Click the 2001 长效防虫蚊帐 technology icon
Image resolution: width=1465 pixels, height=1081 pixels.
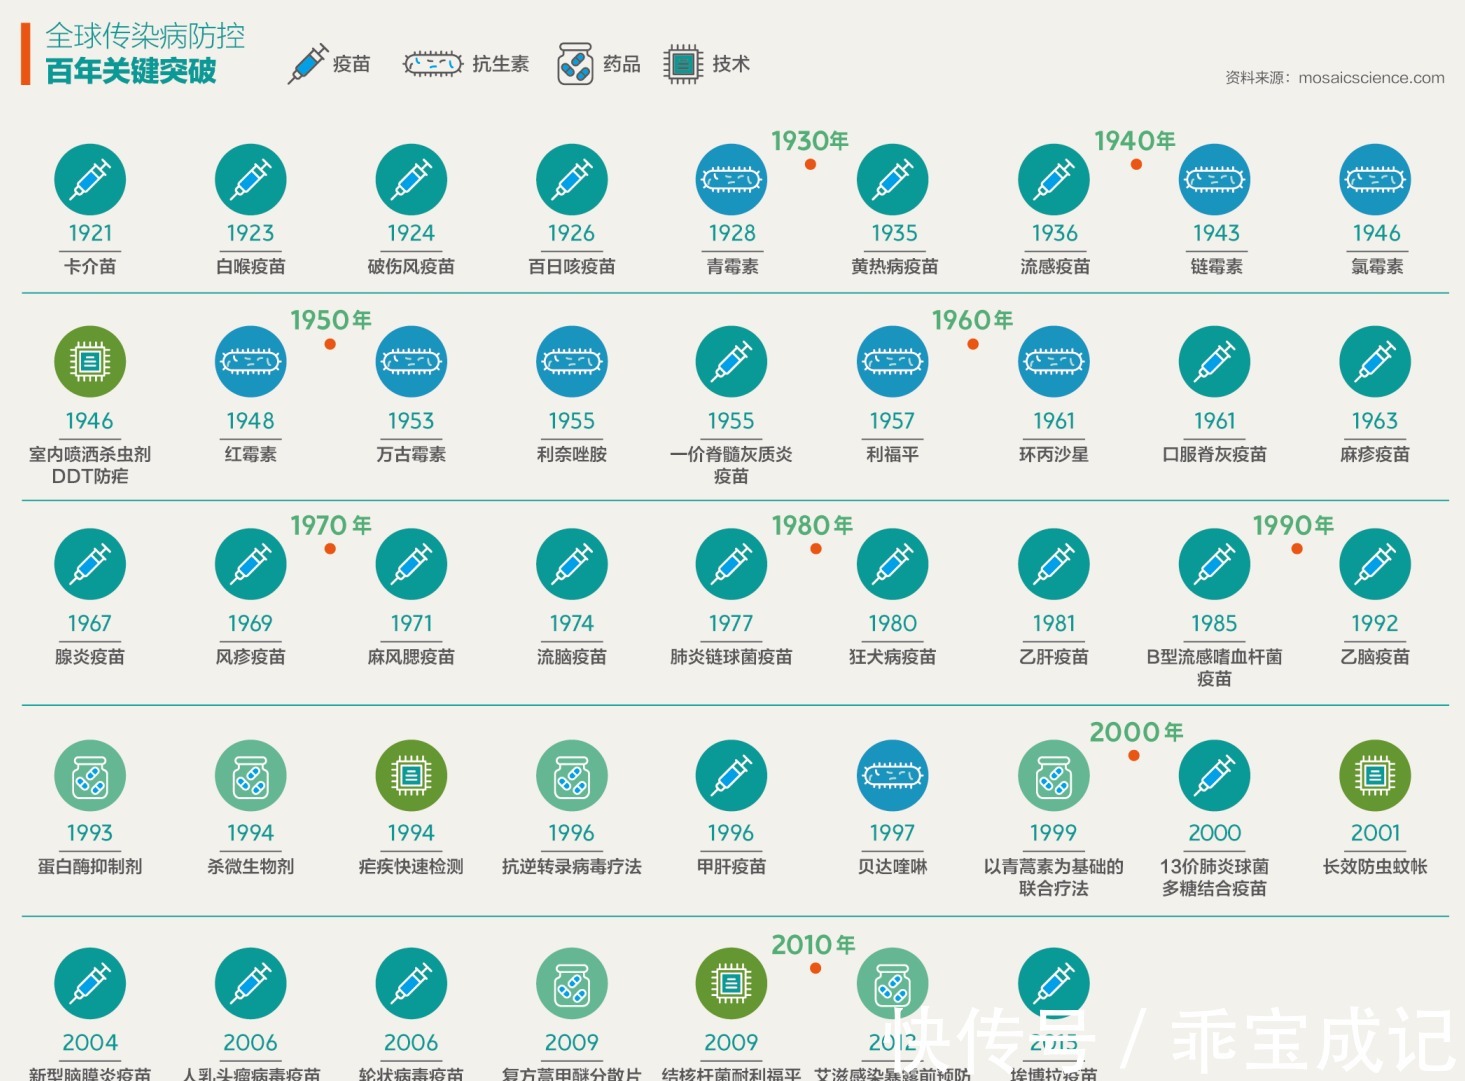tap(1375, 775)
